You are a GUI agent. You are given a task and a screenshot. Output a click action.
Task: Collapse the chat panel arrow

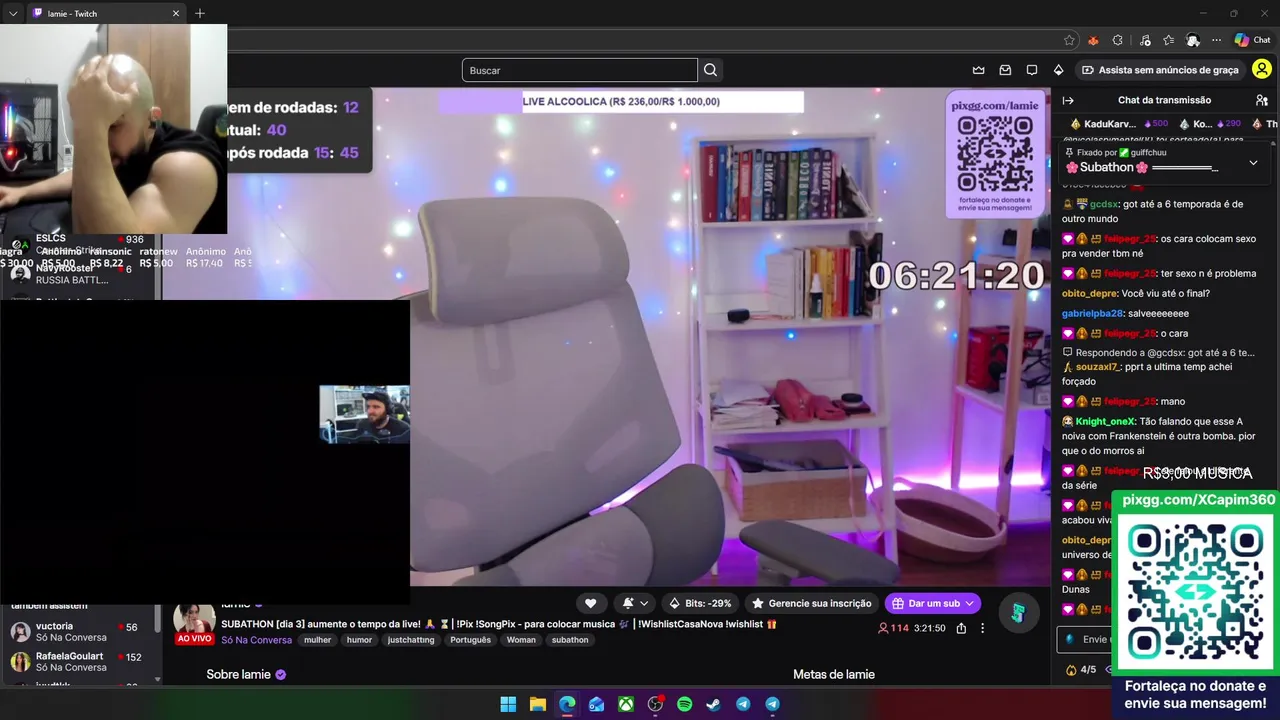1068,100
